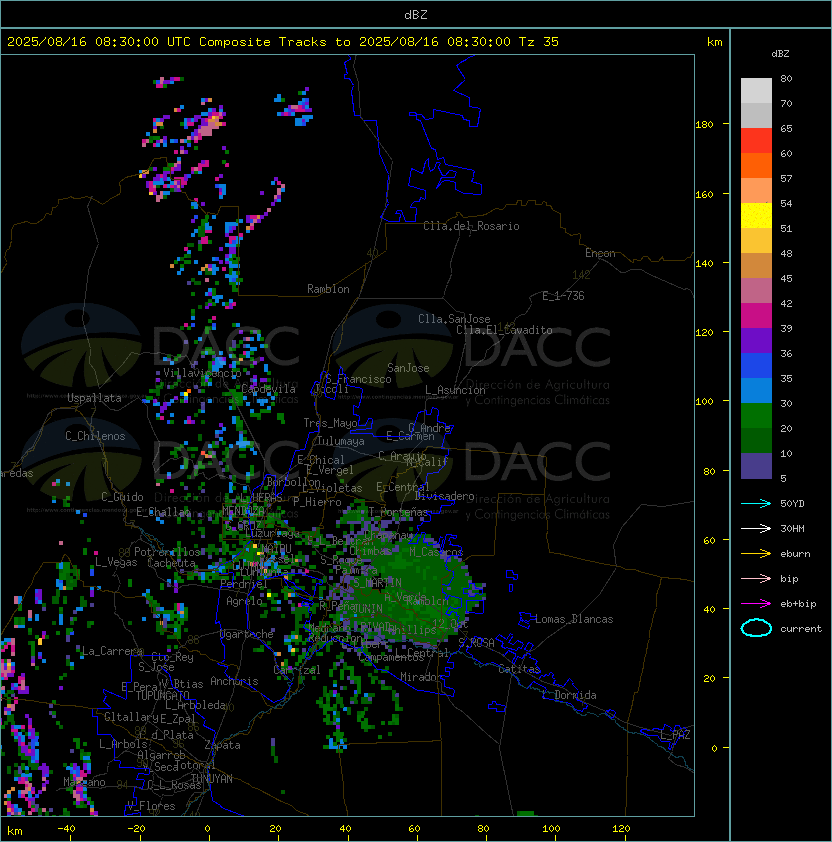Click the magenta eb+bip arrow in the legend
This screenshot has width=832, height=842.
[x=756, y=604]
